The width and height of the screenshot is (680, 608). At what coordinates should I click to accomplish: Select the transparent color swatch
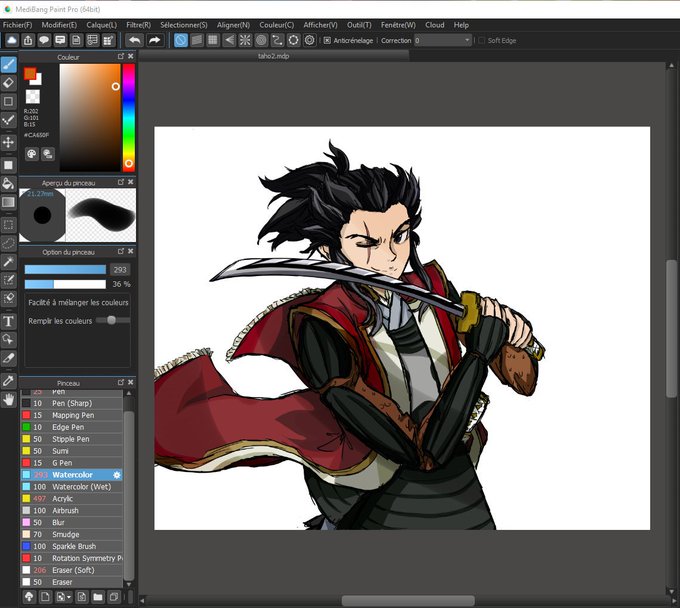click(x=33, y=96)
